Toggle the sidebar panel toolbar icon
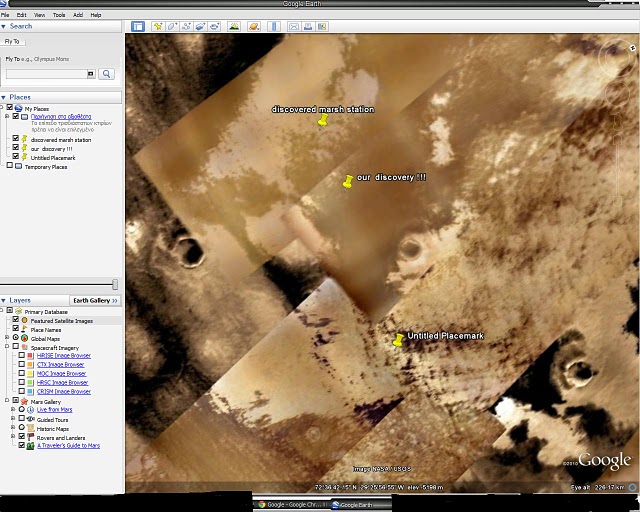 click(138, 27)
